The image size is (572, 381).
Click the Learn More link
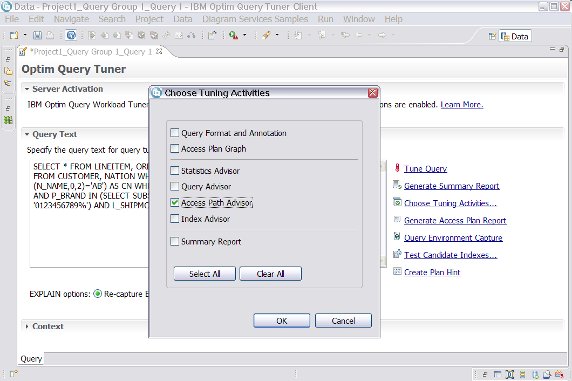462,105
